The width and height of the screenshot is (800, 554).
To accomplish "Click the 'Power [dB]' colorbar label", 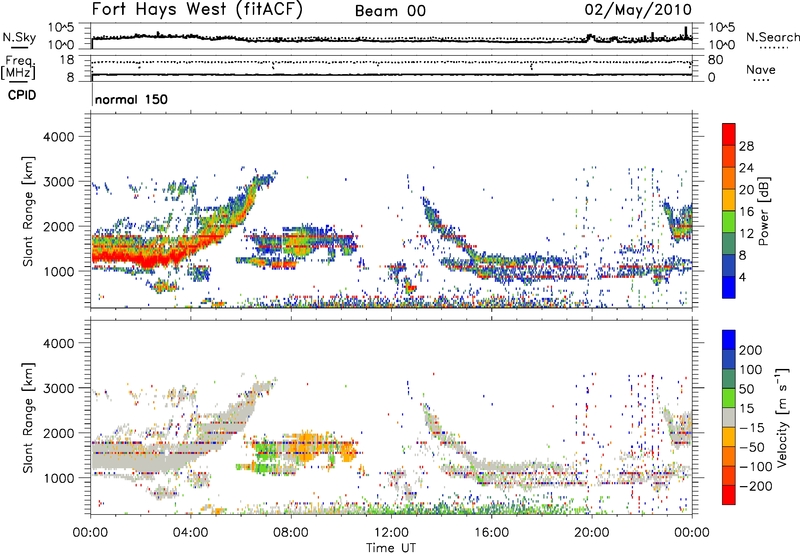I will [764, 211].
